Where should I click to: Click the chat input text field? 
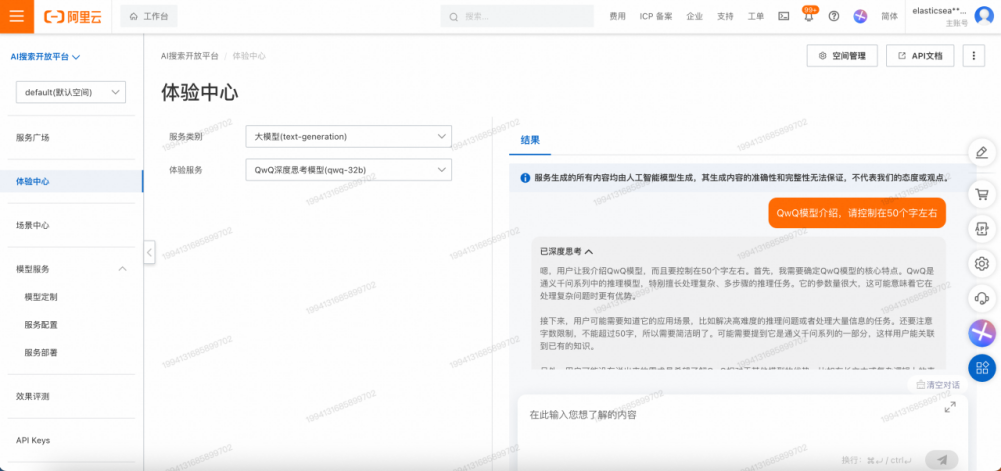720,414
